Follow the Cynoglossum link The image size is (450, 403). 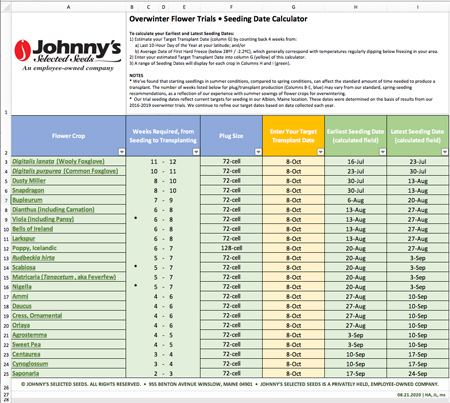click(30, 364)
